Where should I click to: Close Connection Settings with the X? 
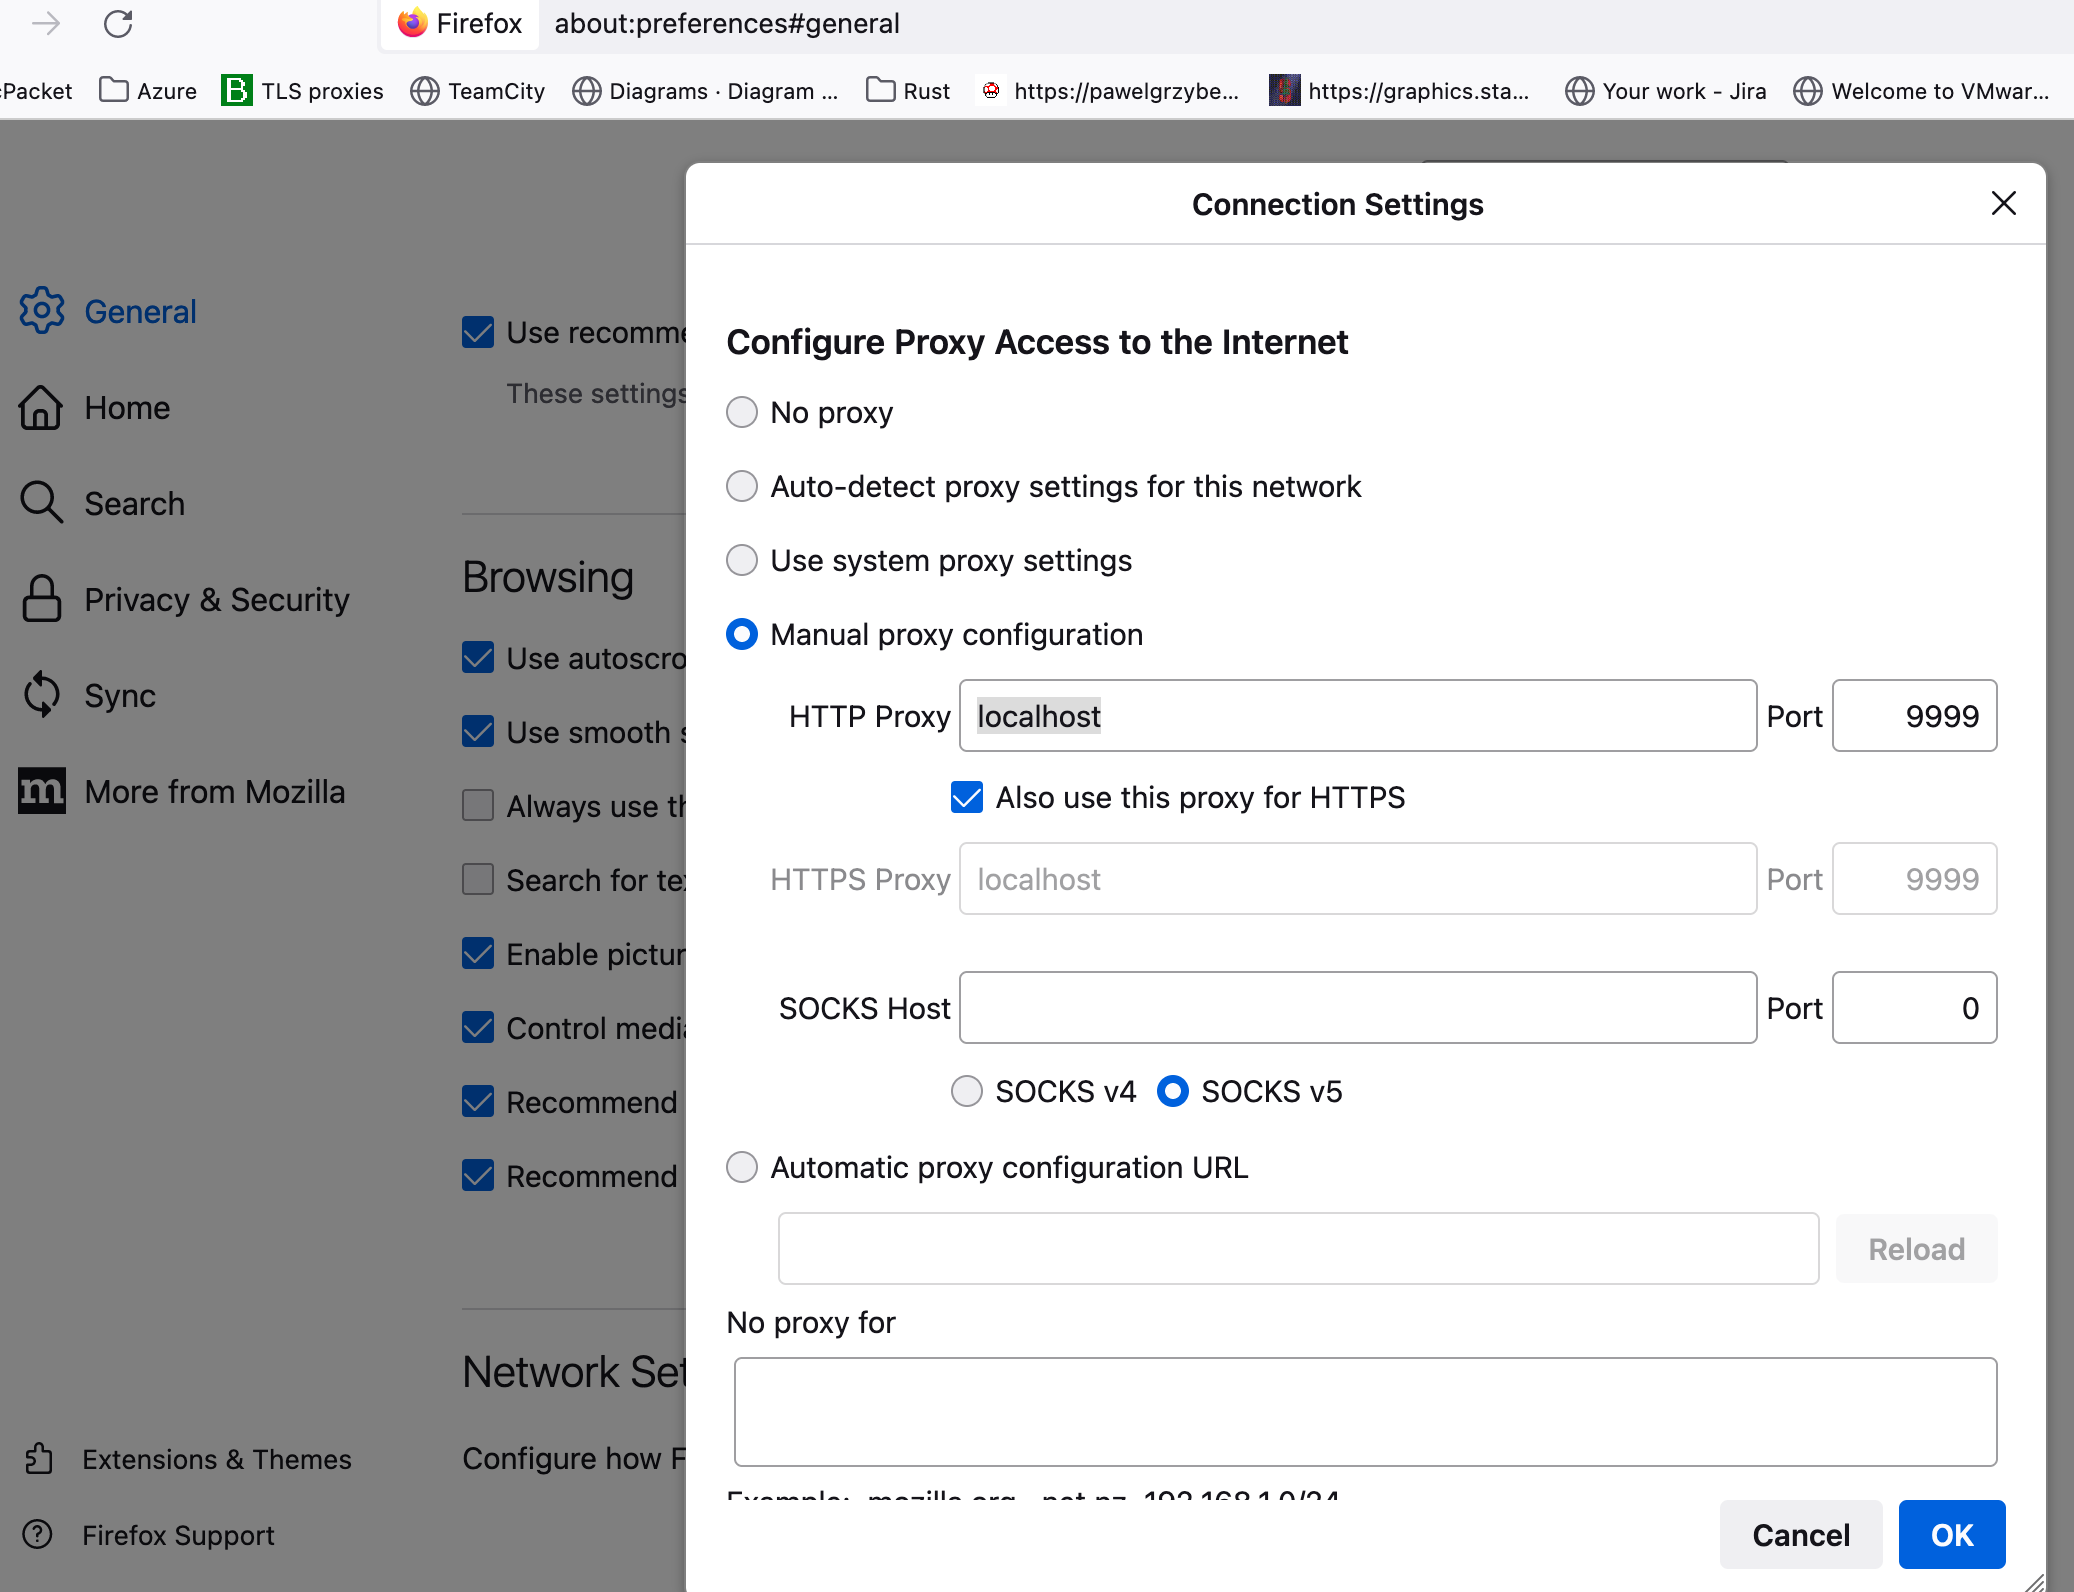(2003, 204)
